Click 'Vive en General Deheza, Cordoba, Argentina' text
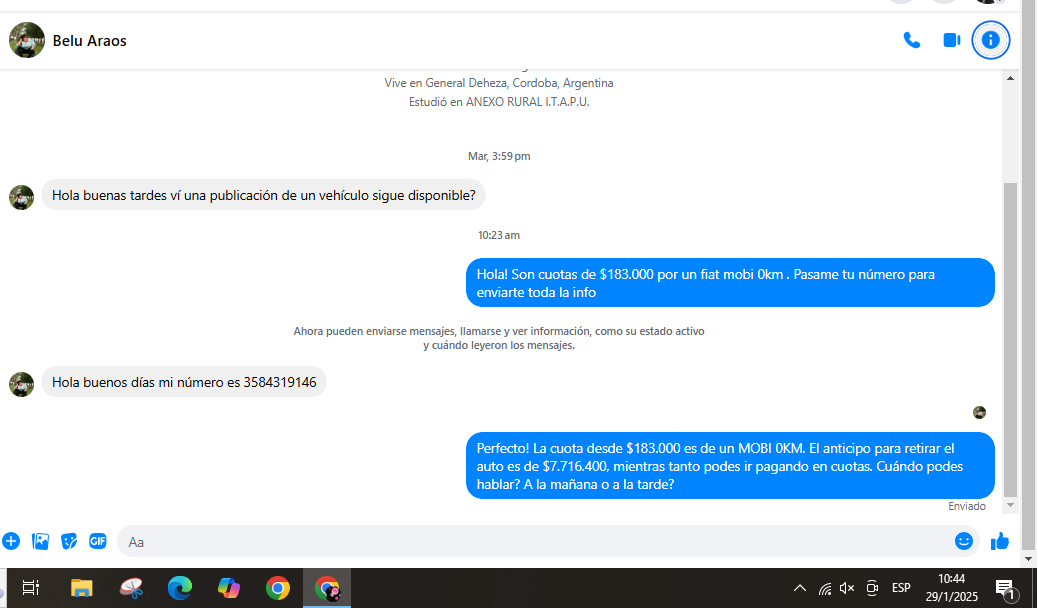Viewport: 1037px width, 608px height. [x=499, y=83]
